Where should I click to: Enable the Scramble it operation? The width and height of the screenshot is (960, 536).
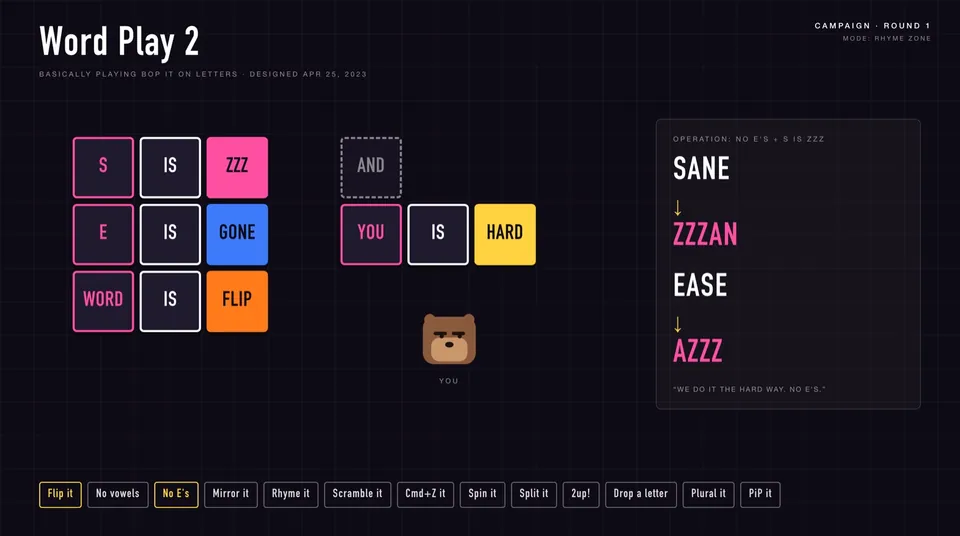(x=358, y=494)
